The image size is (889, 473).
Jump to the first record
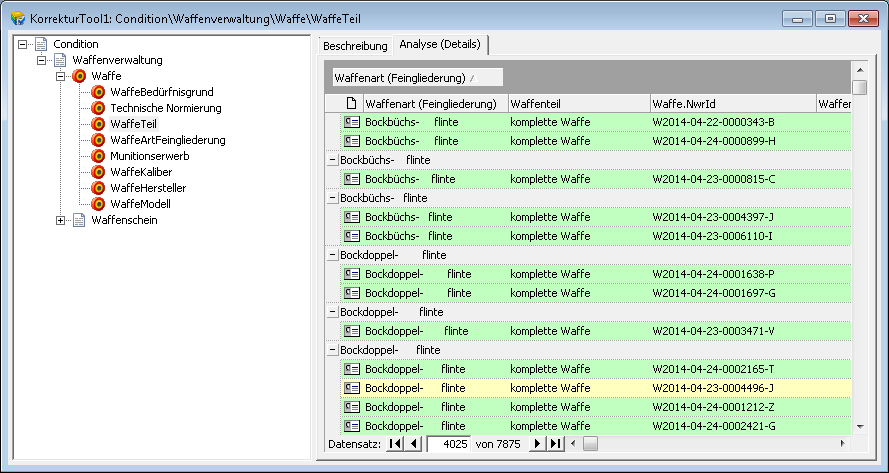[x=394, y=443]
